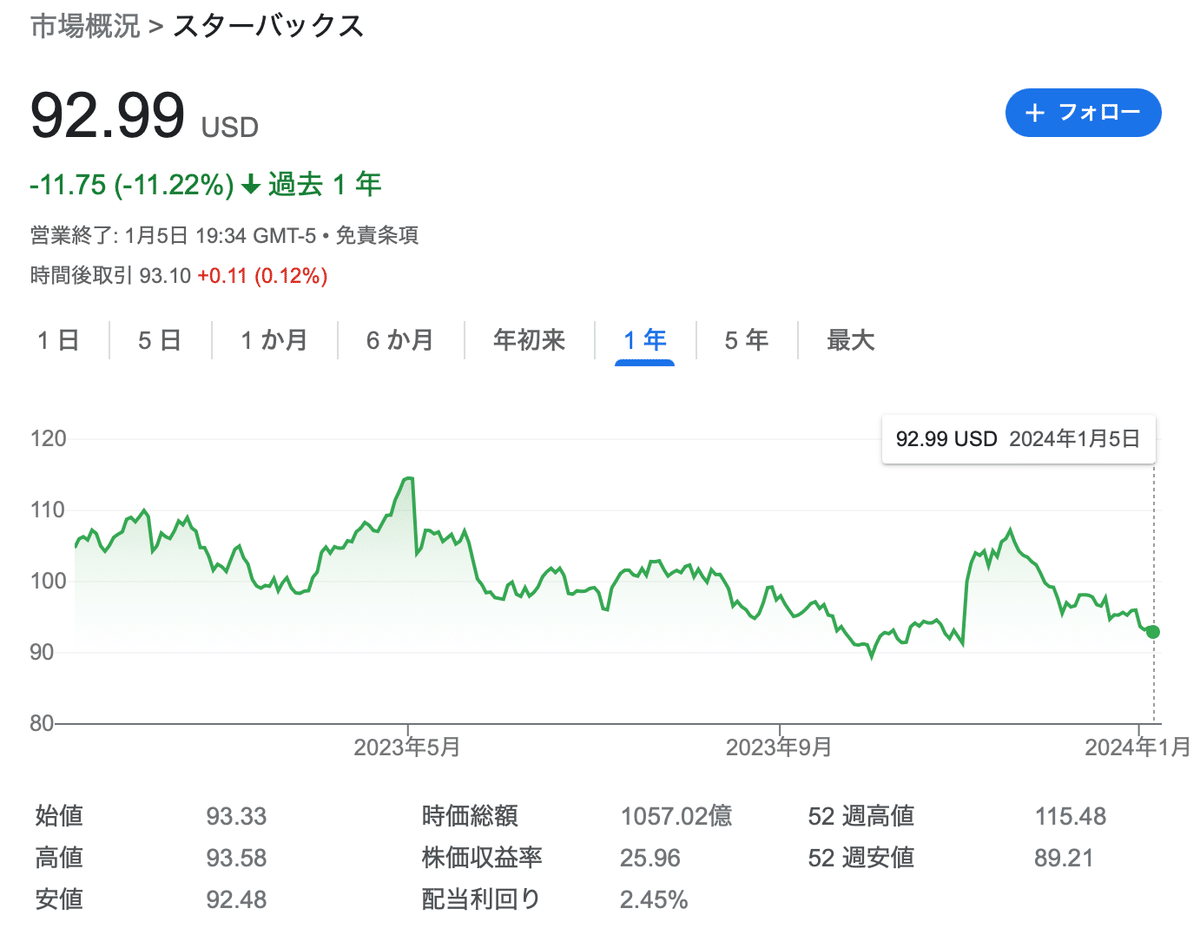Click the フォロー button to follow Starbucks

click(1083, 113)
